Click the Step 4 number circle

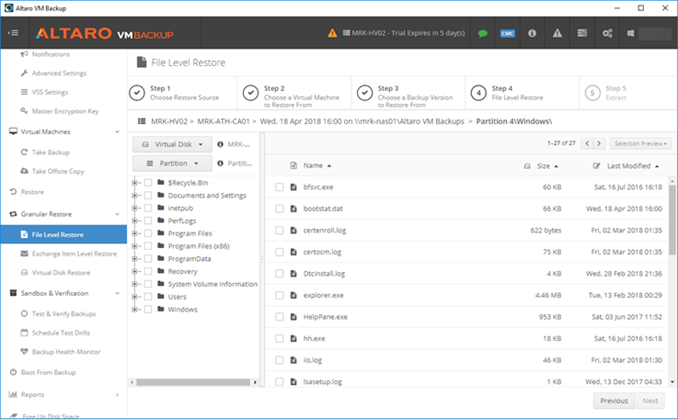(x=478, y=93)
